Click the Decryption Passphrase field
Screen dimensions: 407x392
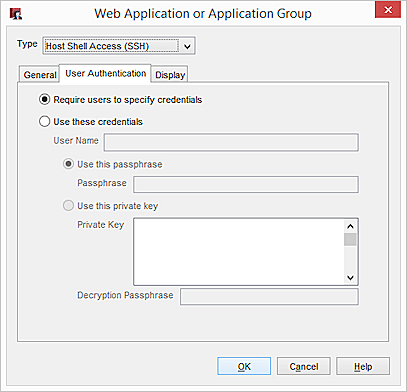tap(269, 297)
